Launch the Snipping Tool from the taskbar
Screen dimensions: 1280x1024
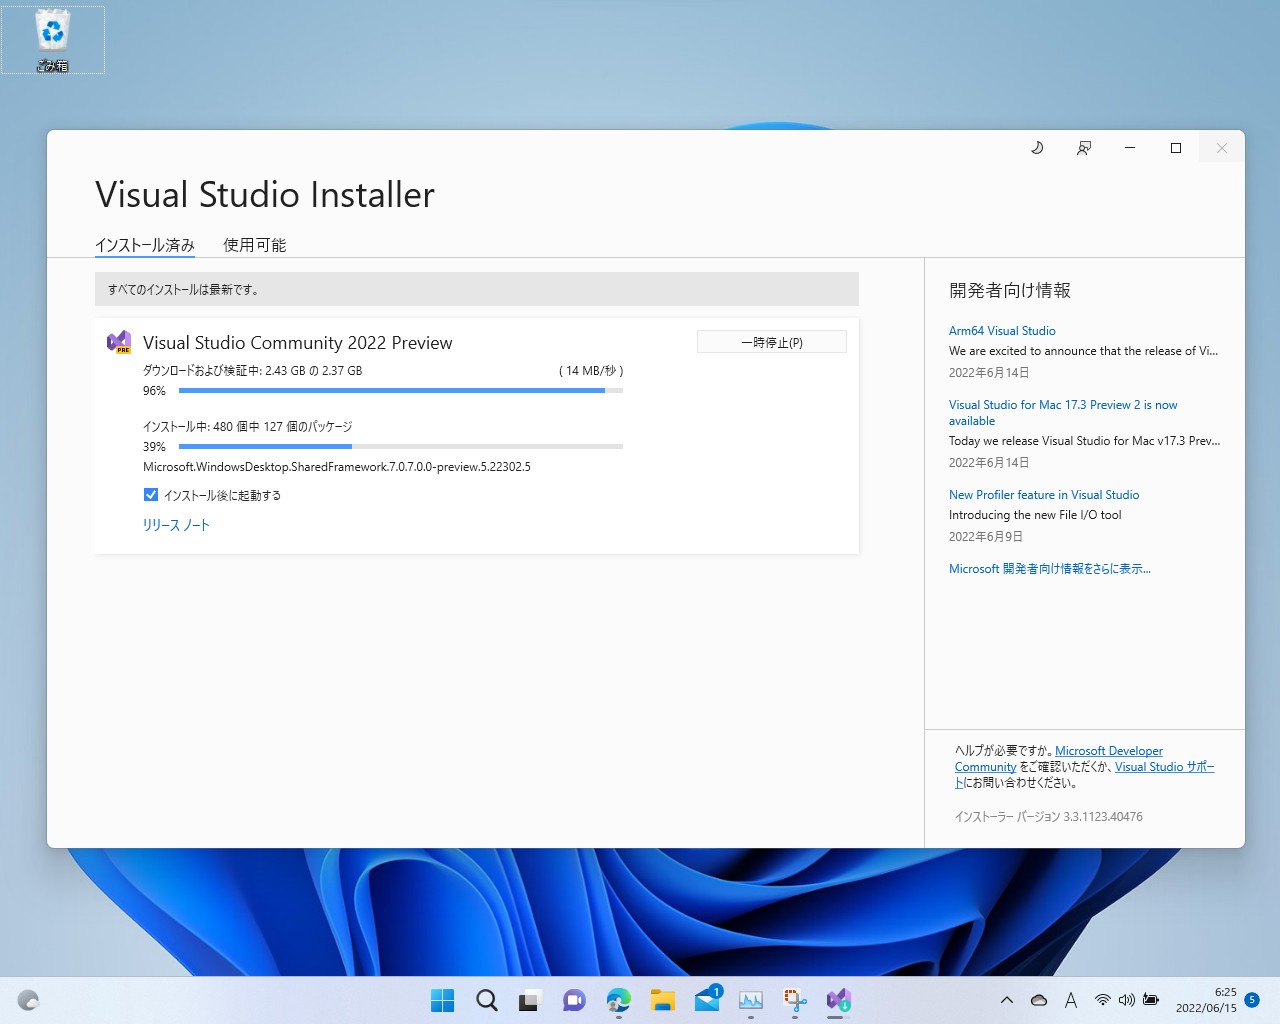[x=795, y=999]
